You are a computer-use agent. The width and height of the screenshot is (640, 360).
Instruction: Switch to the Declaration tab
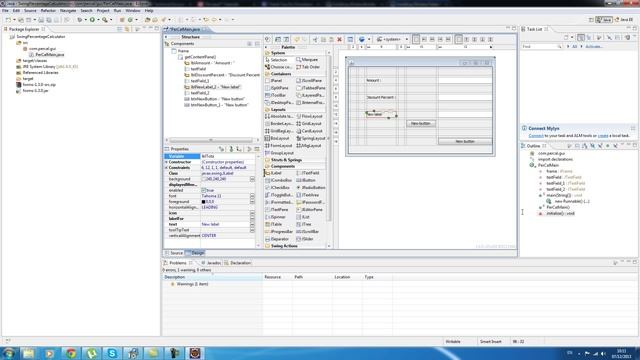(x=238, y=263)
